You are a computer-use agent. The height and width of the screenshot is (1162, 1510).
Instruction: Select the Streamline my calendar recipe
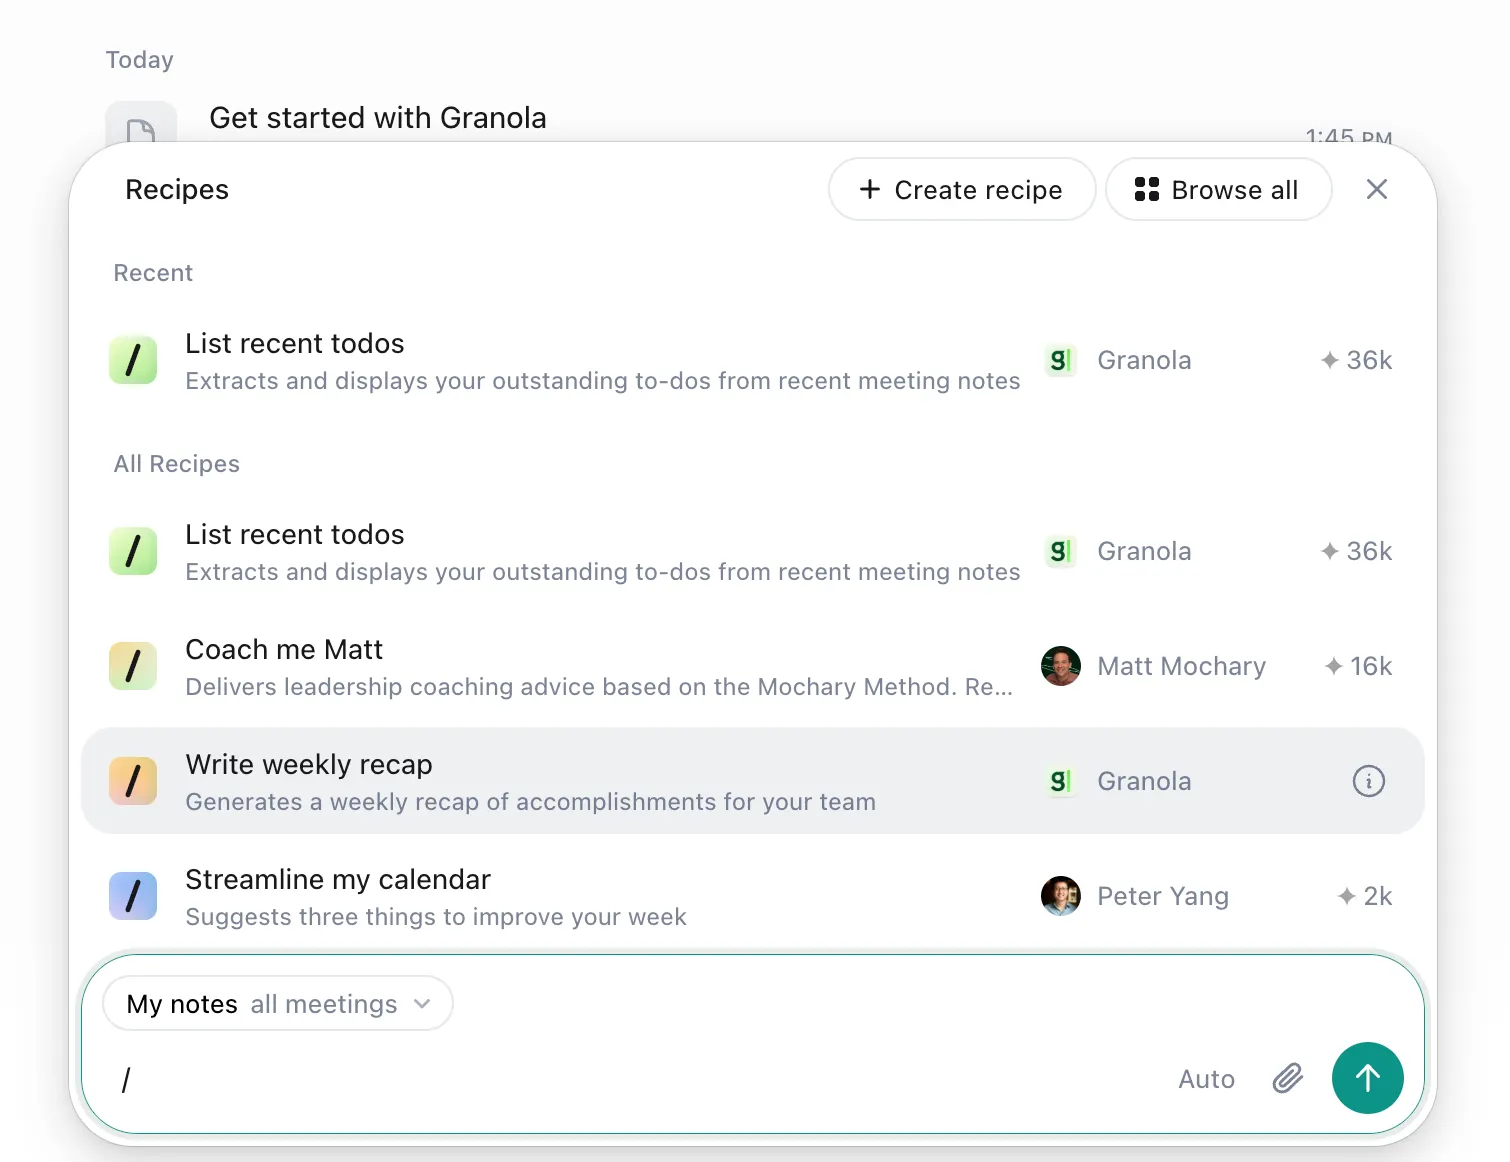(752, 896)
